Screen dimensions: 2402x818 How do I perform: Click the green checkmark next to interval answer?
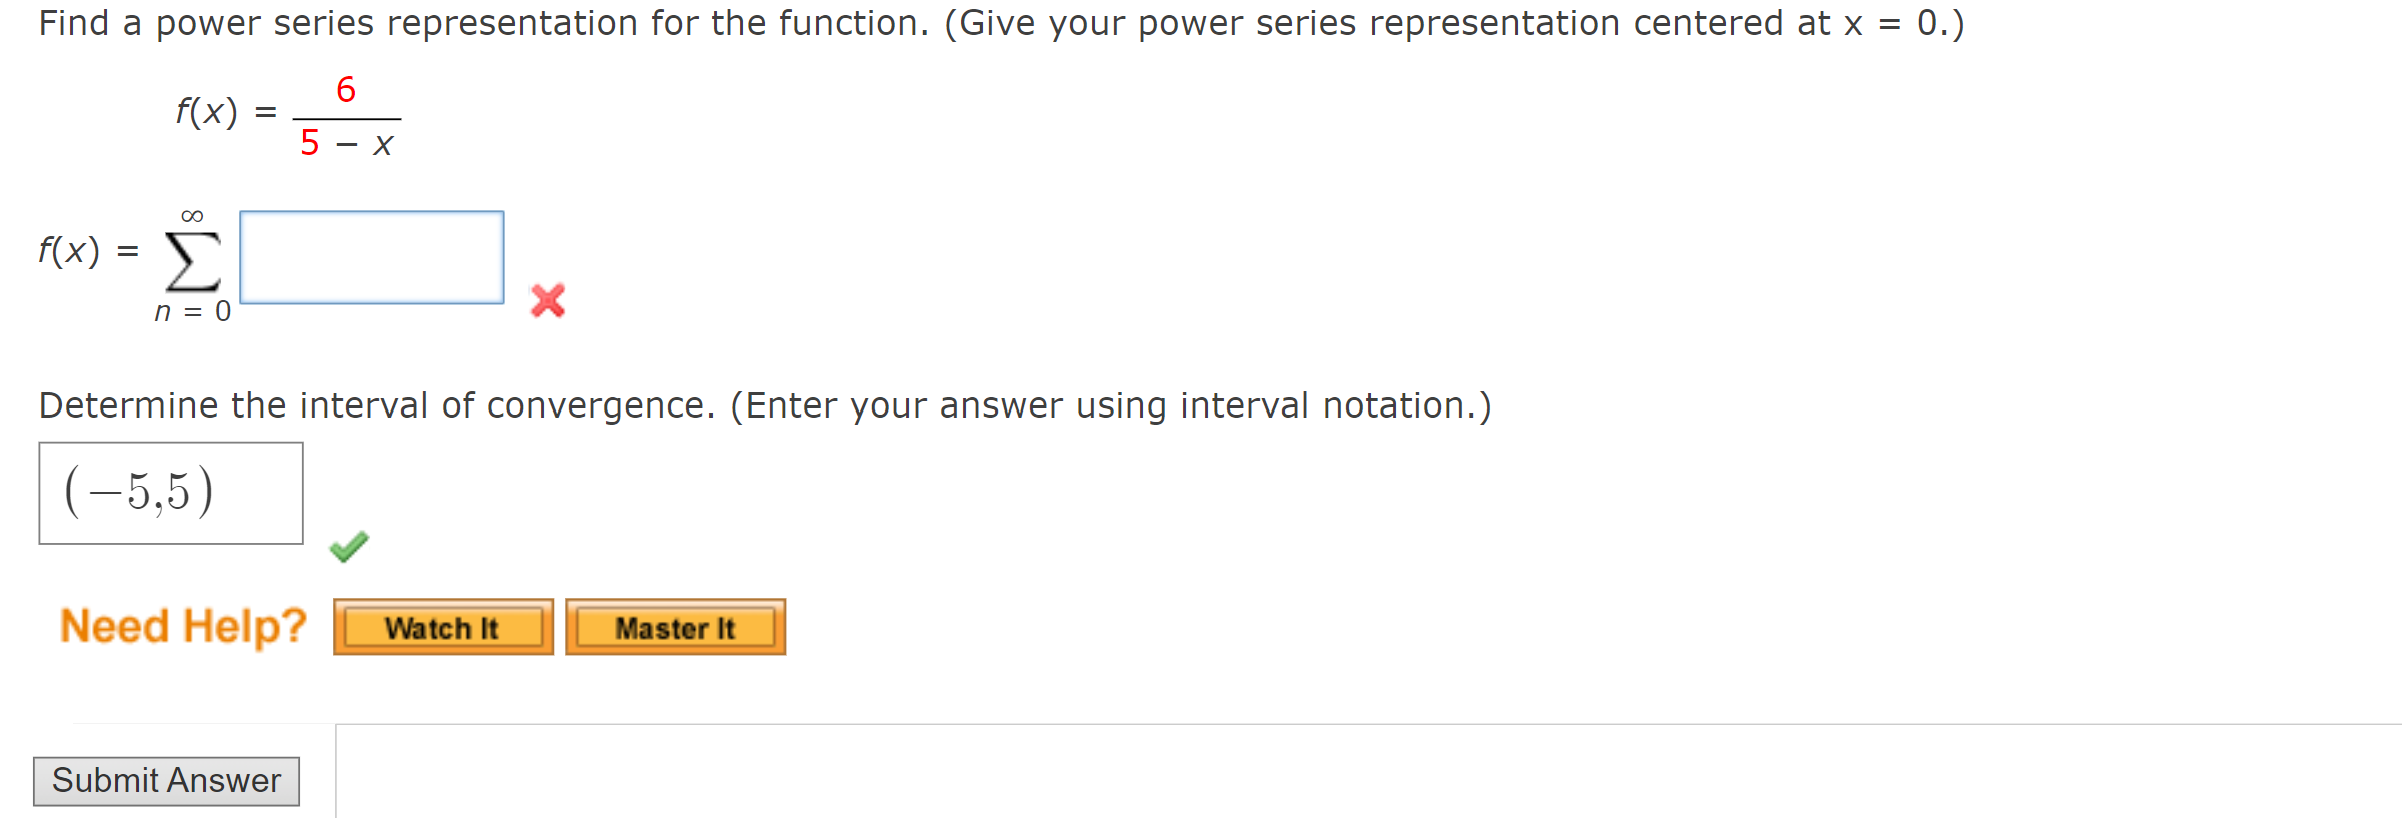[x=349, y=547]
